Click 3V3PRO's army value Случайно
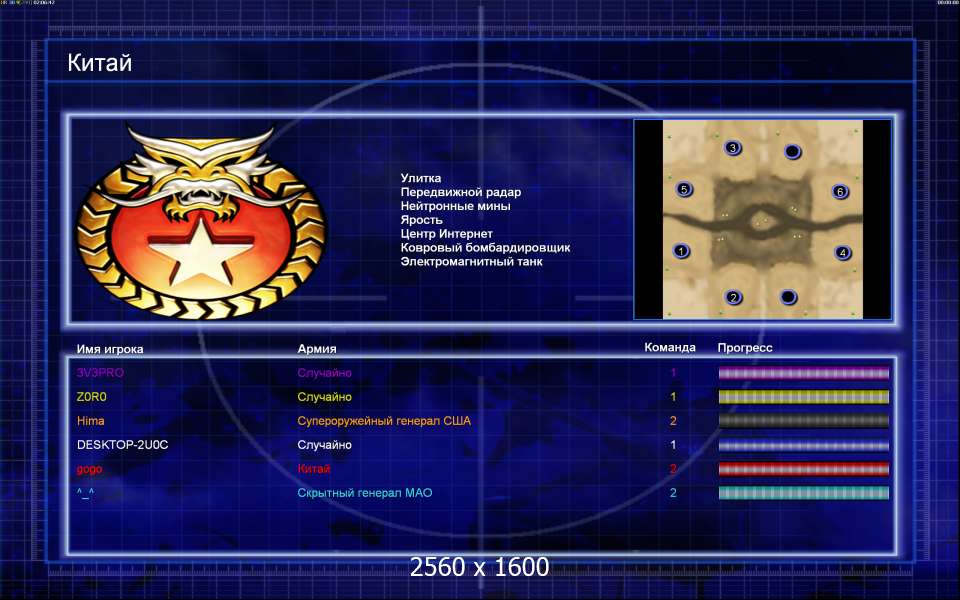The width and height of the screenshot is (960, 600). [x=324, y=373]
